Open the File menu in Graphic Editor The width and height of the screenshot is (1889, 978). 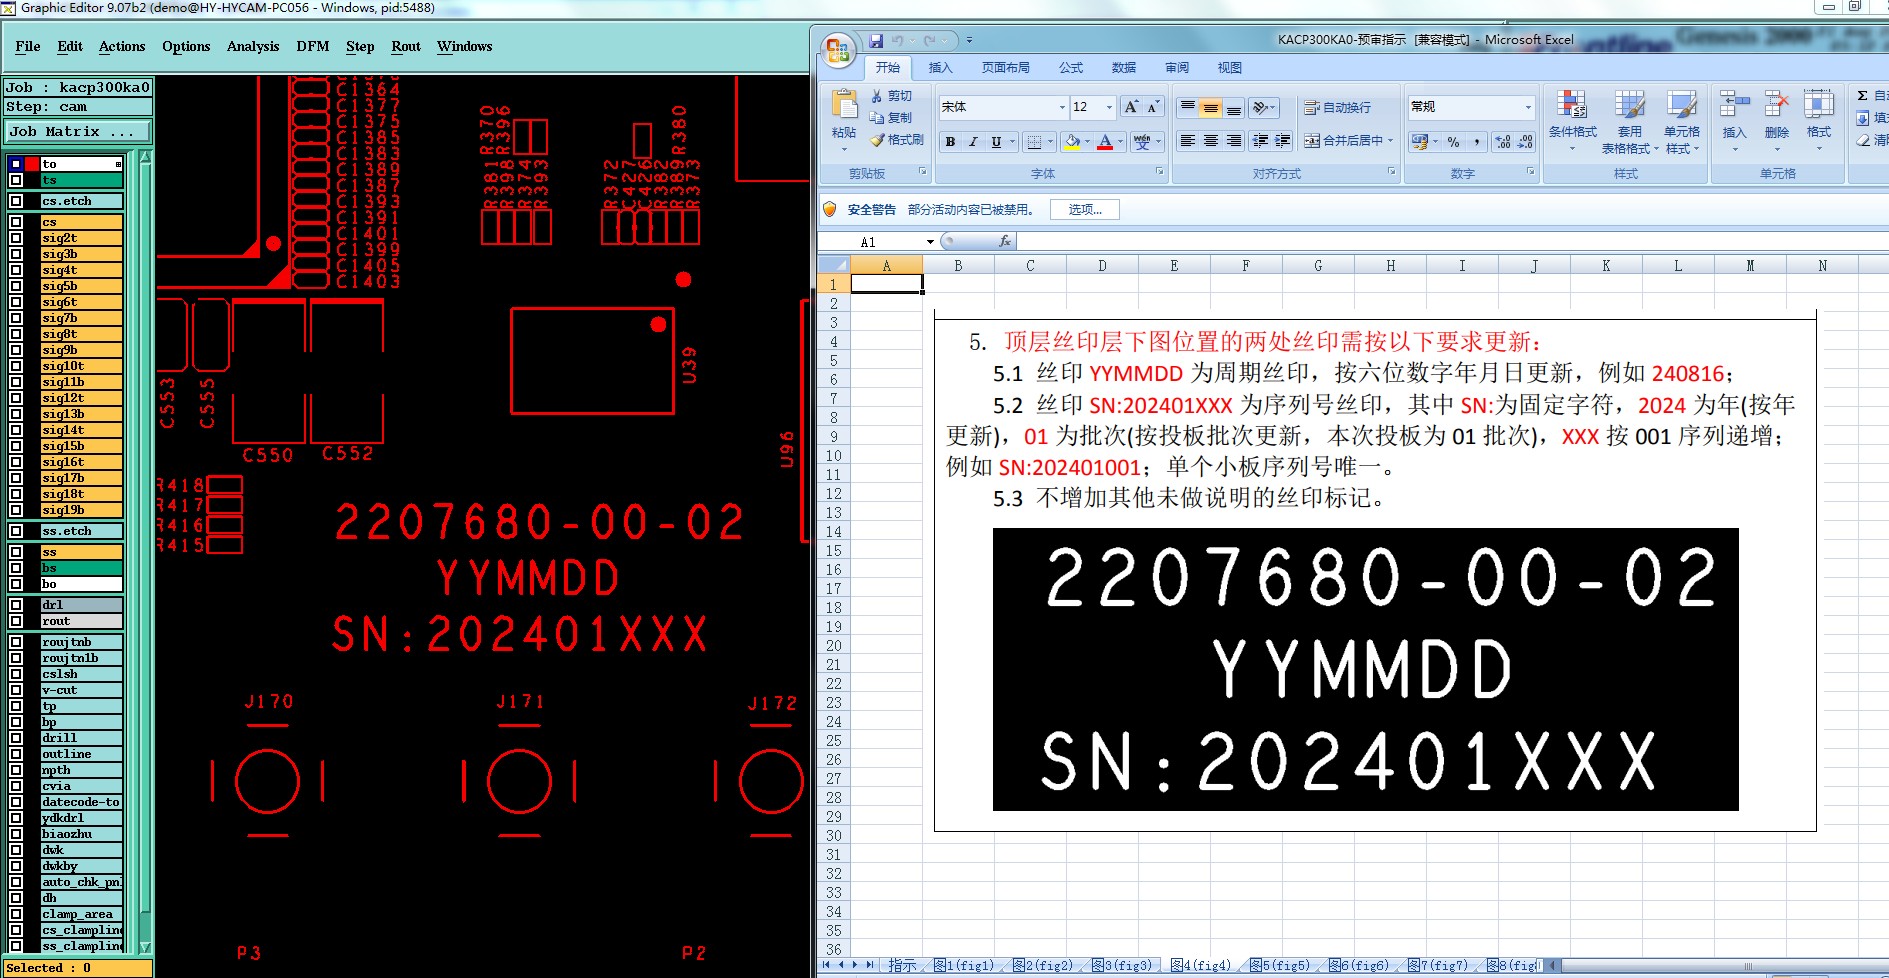click(28, 46)
